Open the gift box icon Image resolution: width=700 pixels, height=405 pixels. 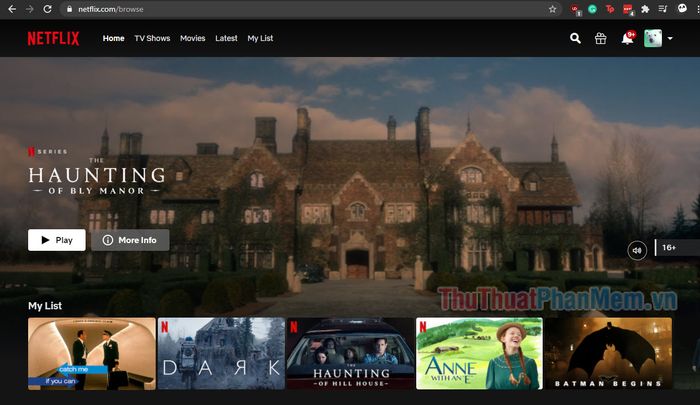coord(600,38)
